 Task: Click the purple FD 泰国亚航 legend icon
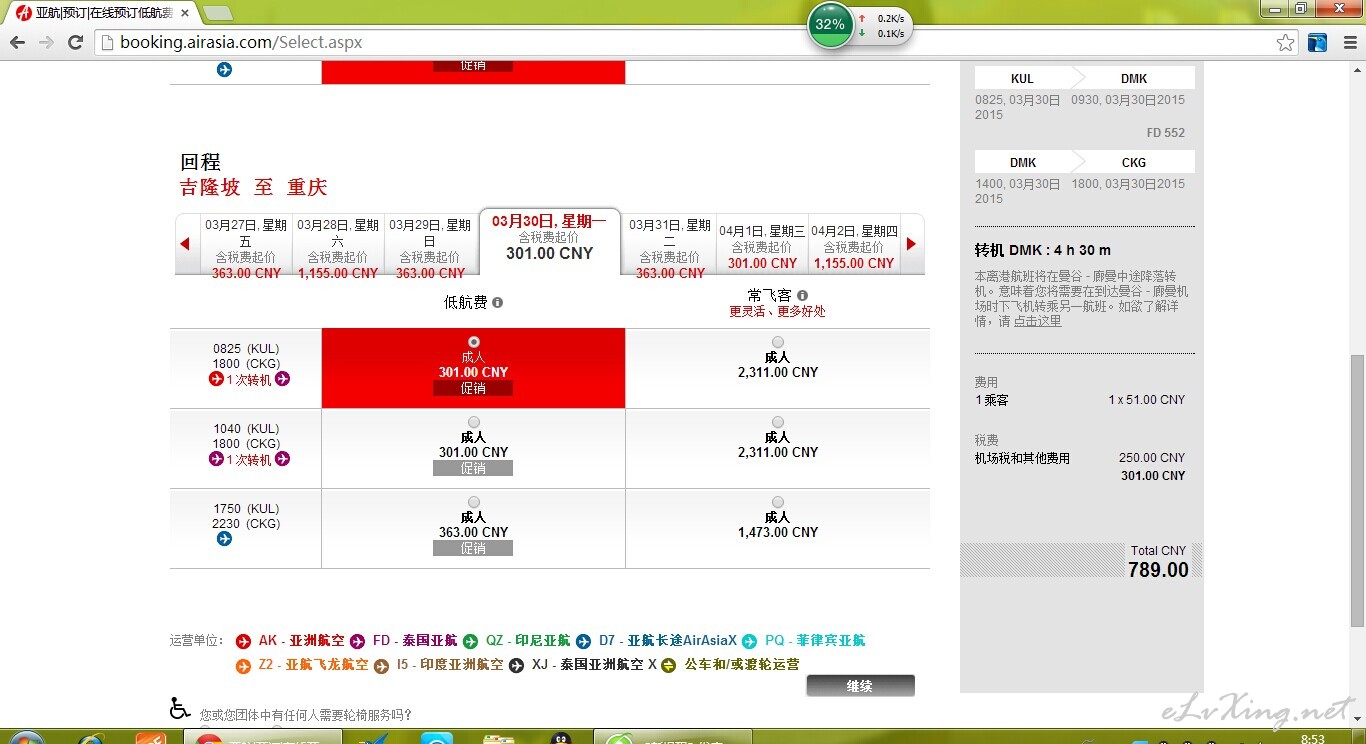(x=358, y=641)
